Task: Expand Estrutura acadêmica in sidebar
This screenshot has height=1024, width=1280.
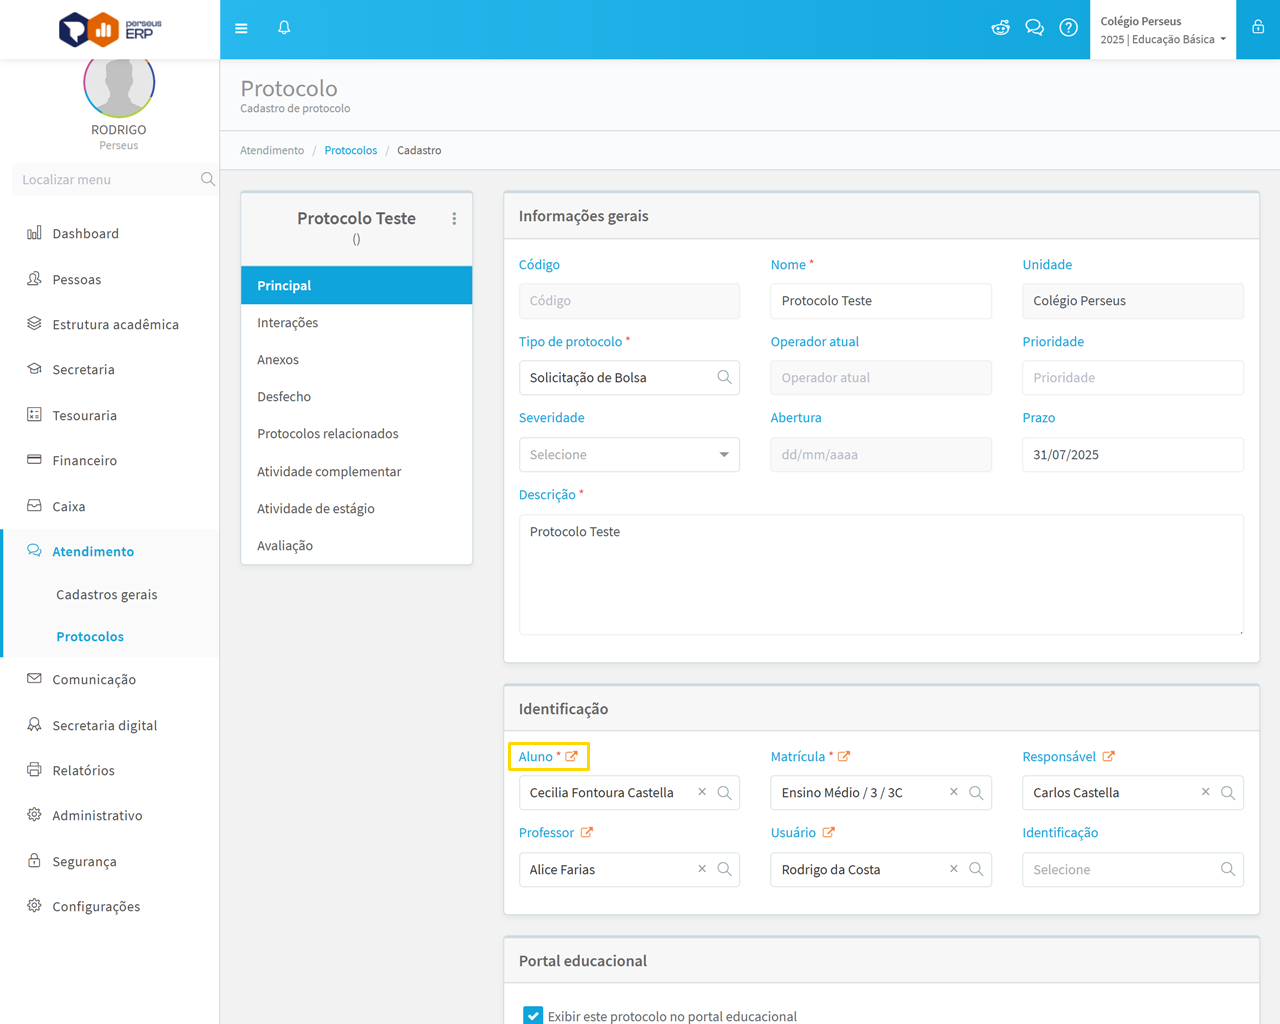Action: pyautogui.click(x=110, y=324)
